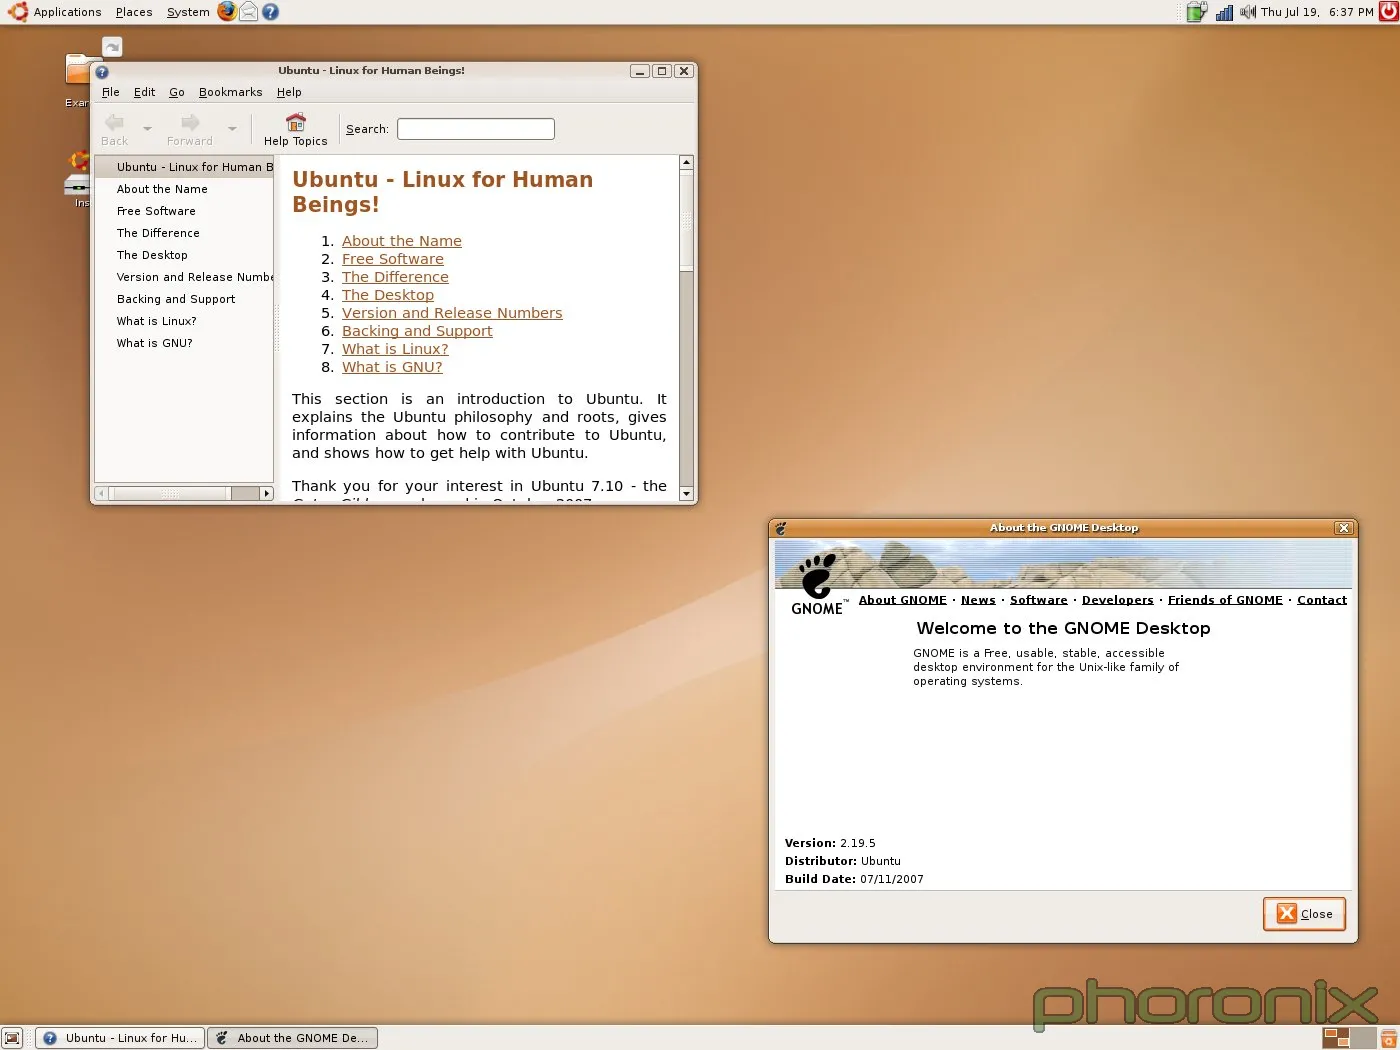Select 'About the Name' in sidebar
The image size is (1400, 1050).
coord(184,189)
